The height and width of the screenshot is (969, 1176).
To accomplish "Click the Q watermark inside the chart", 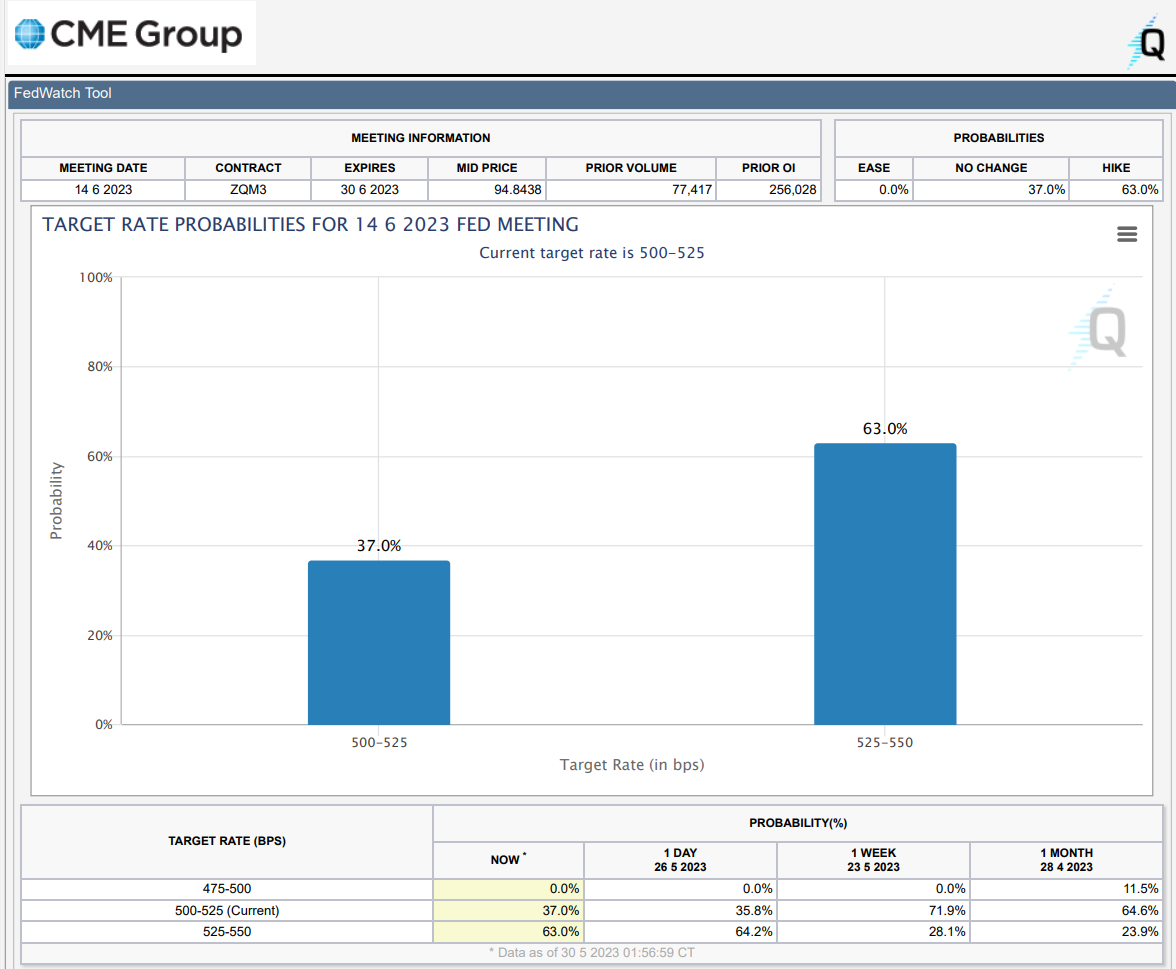I will pos(1101,332).
